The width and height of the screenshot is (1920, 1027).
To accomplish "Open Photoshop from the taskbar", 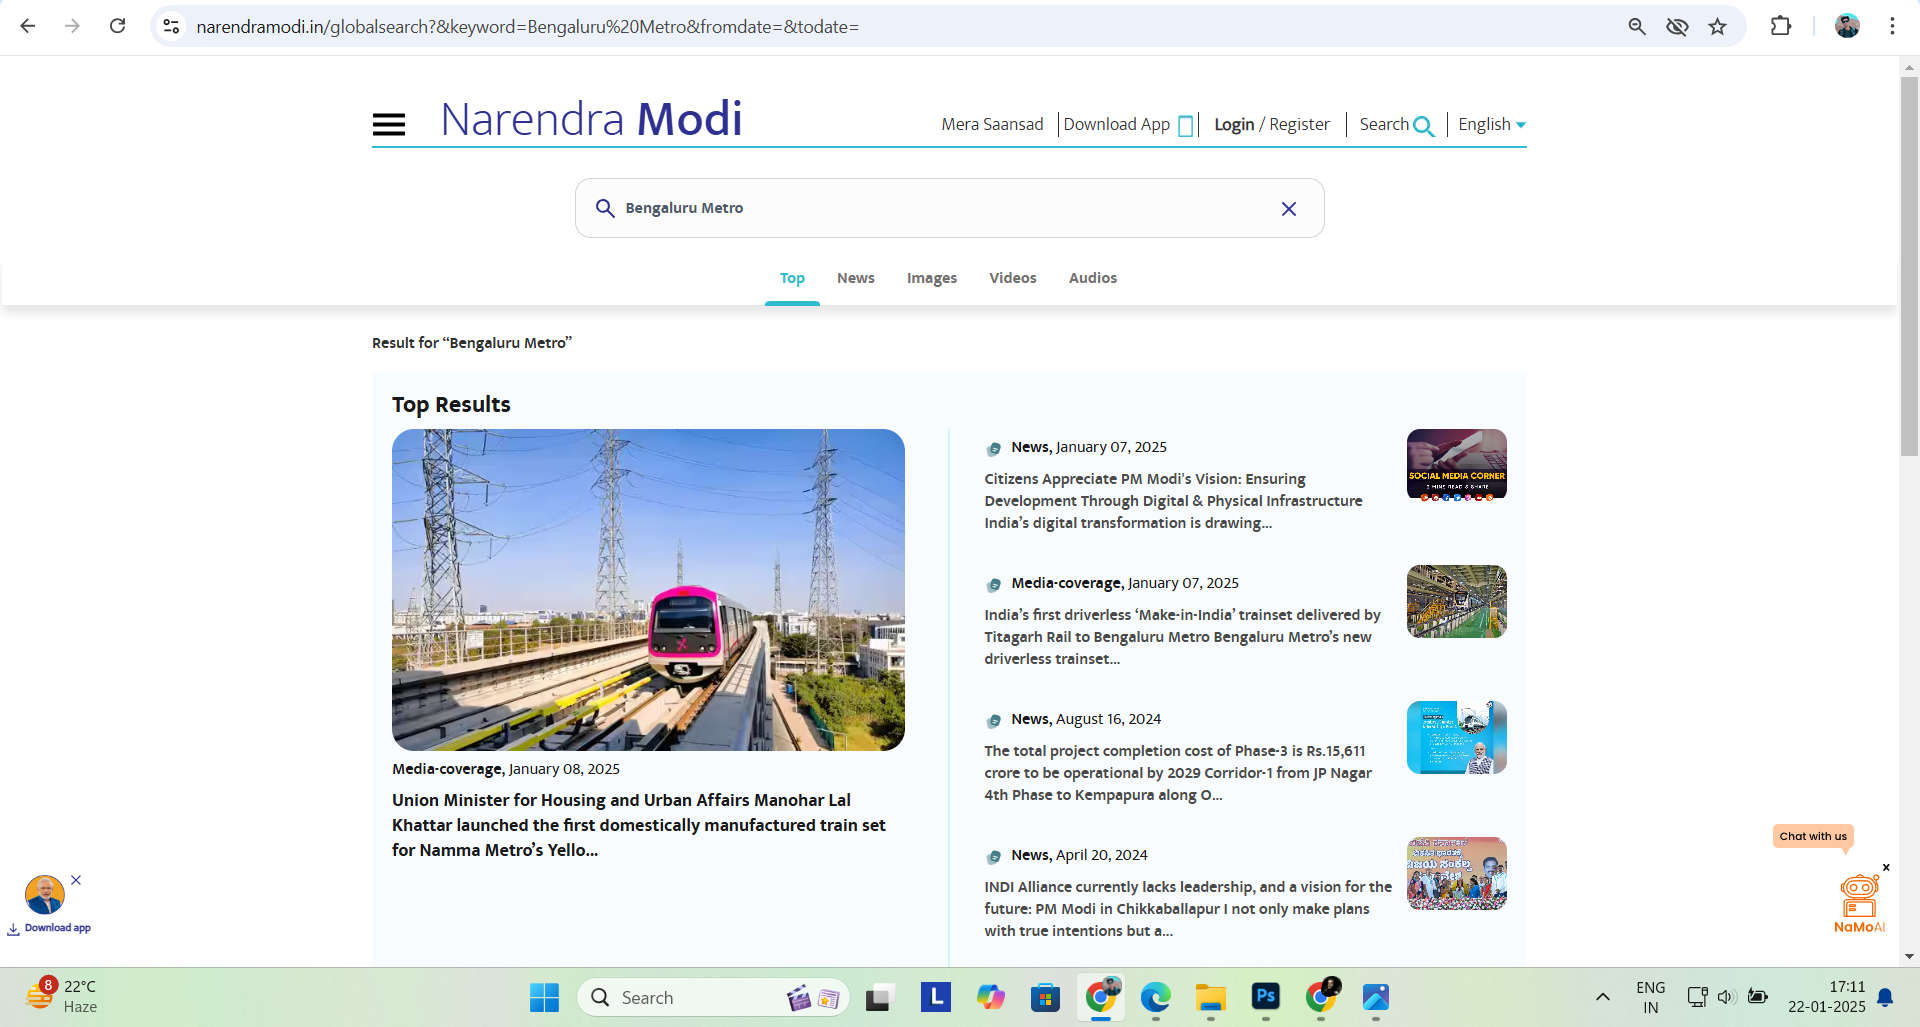I will tap(1265, 997).
